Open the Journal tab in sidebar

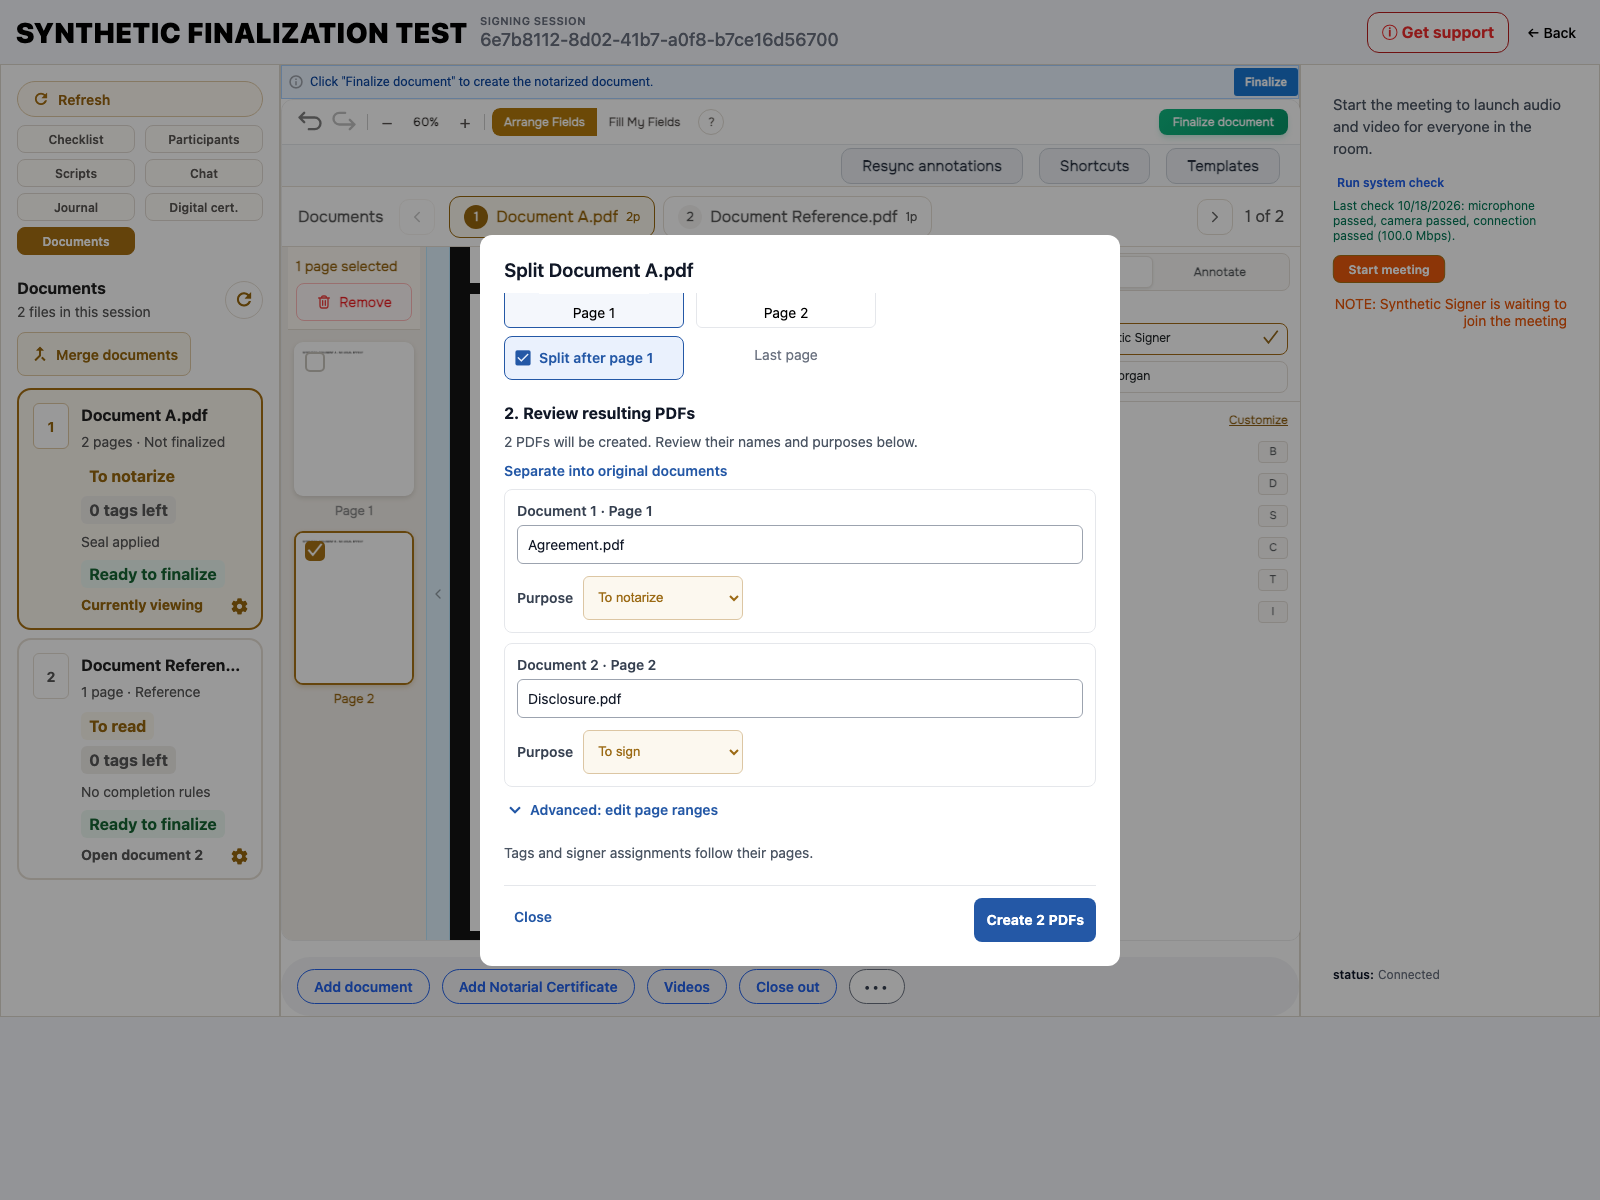pos(76,207)
